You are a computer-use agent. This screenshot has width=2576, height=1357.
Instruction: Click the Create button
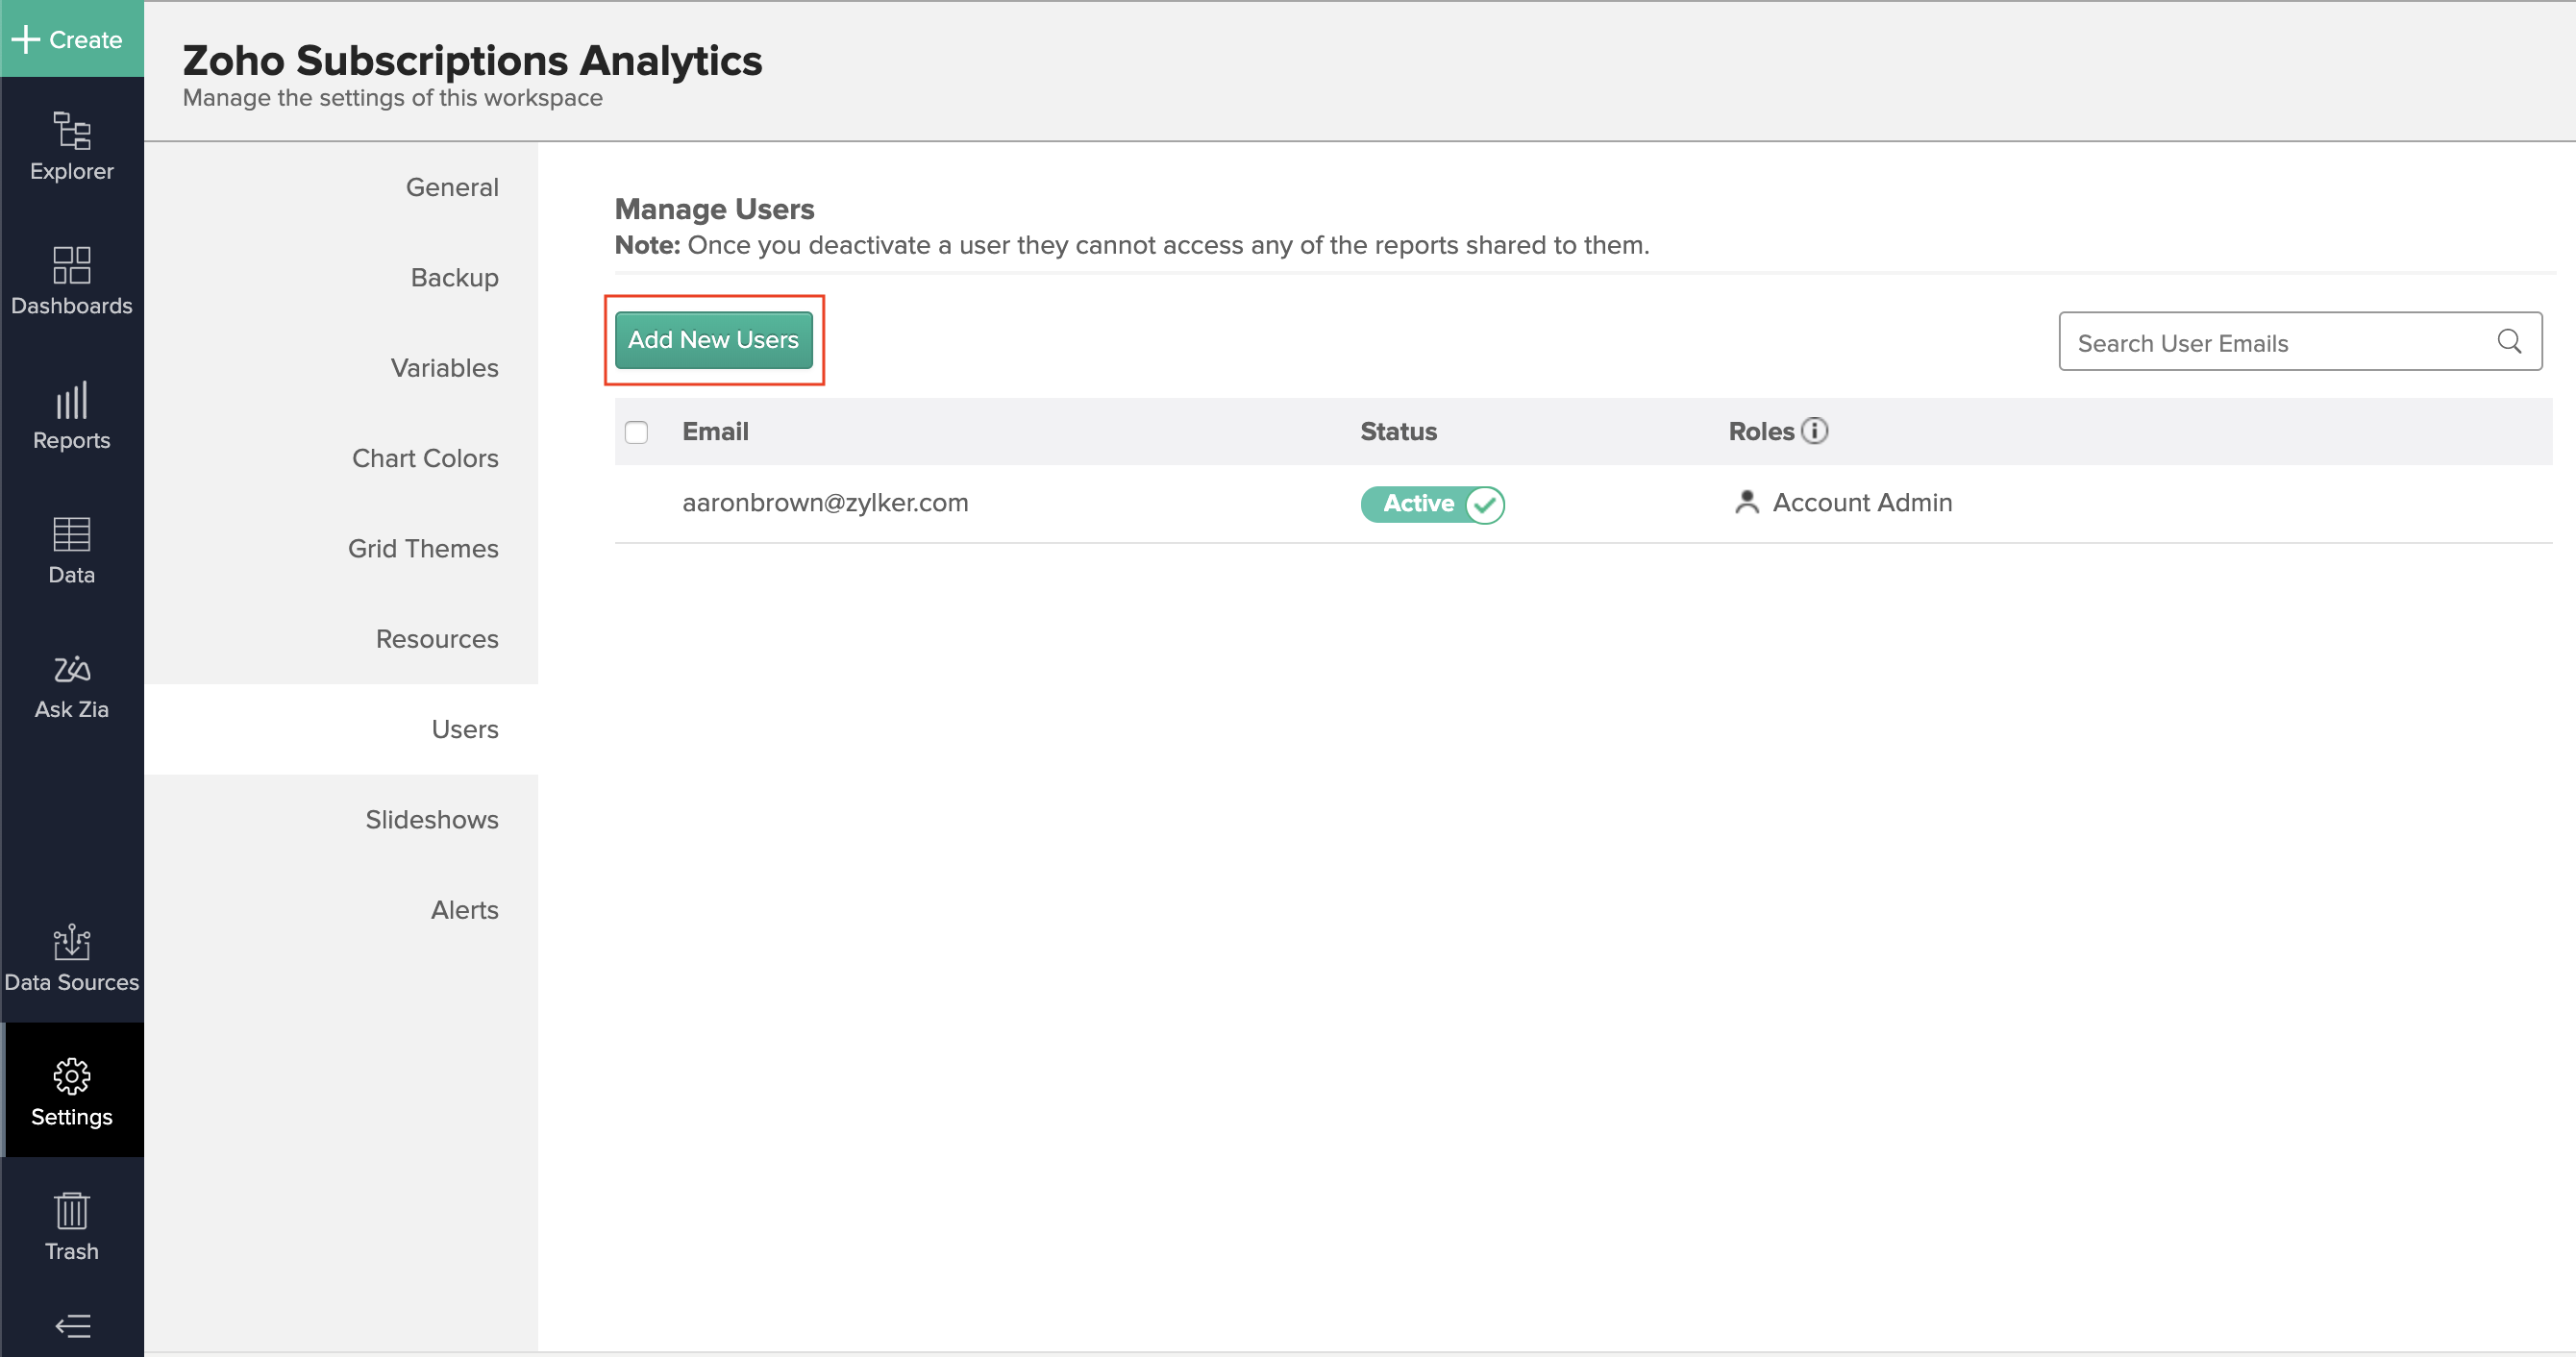coord(71,39)
